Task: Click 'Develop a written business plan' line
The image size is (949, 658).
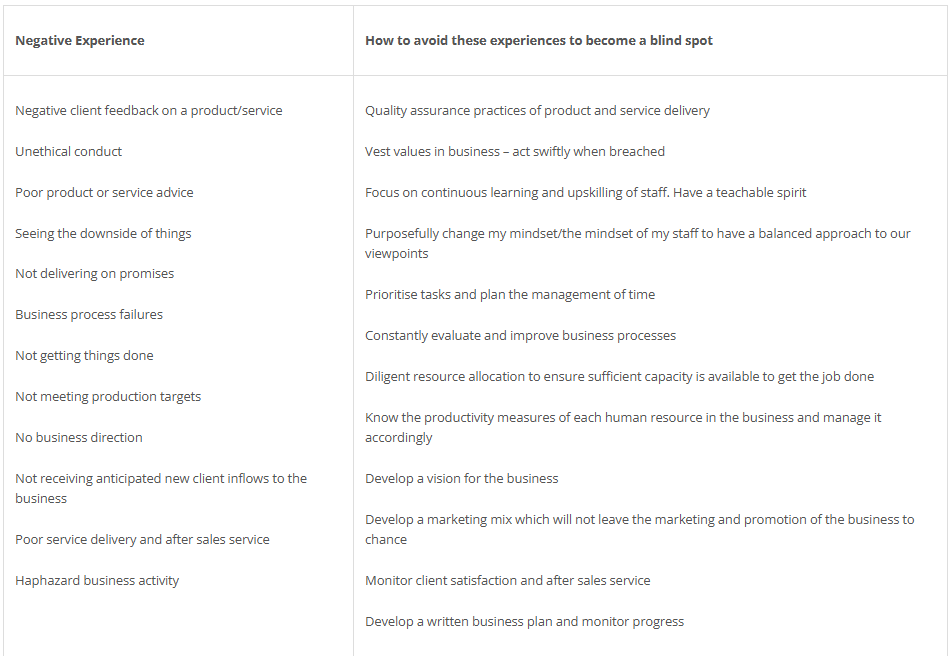Action: [524, 622]
